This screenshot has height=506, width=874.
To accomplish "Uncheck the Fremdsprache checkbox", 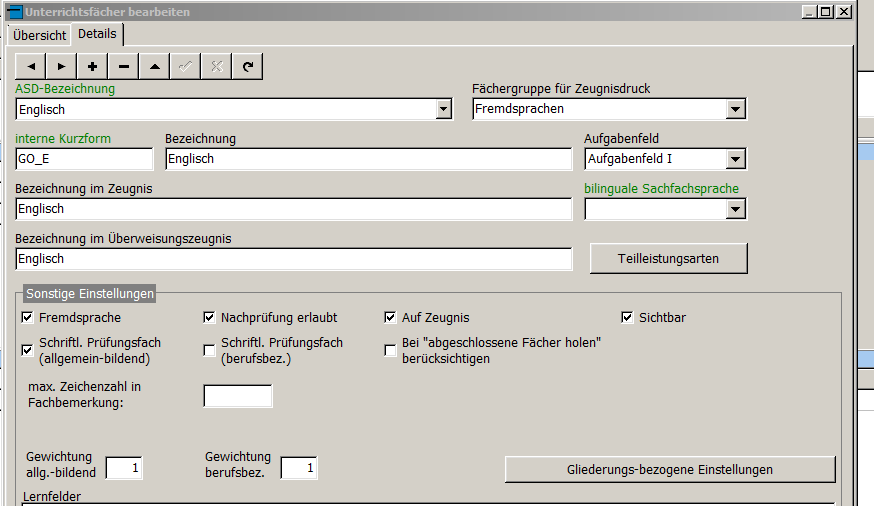I will tap(27, 318).
